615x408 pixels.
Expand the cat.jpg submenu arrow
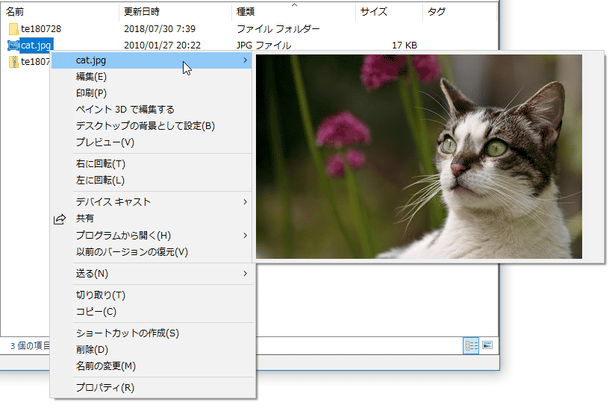[x=245, y=60]
